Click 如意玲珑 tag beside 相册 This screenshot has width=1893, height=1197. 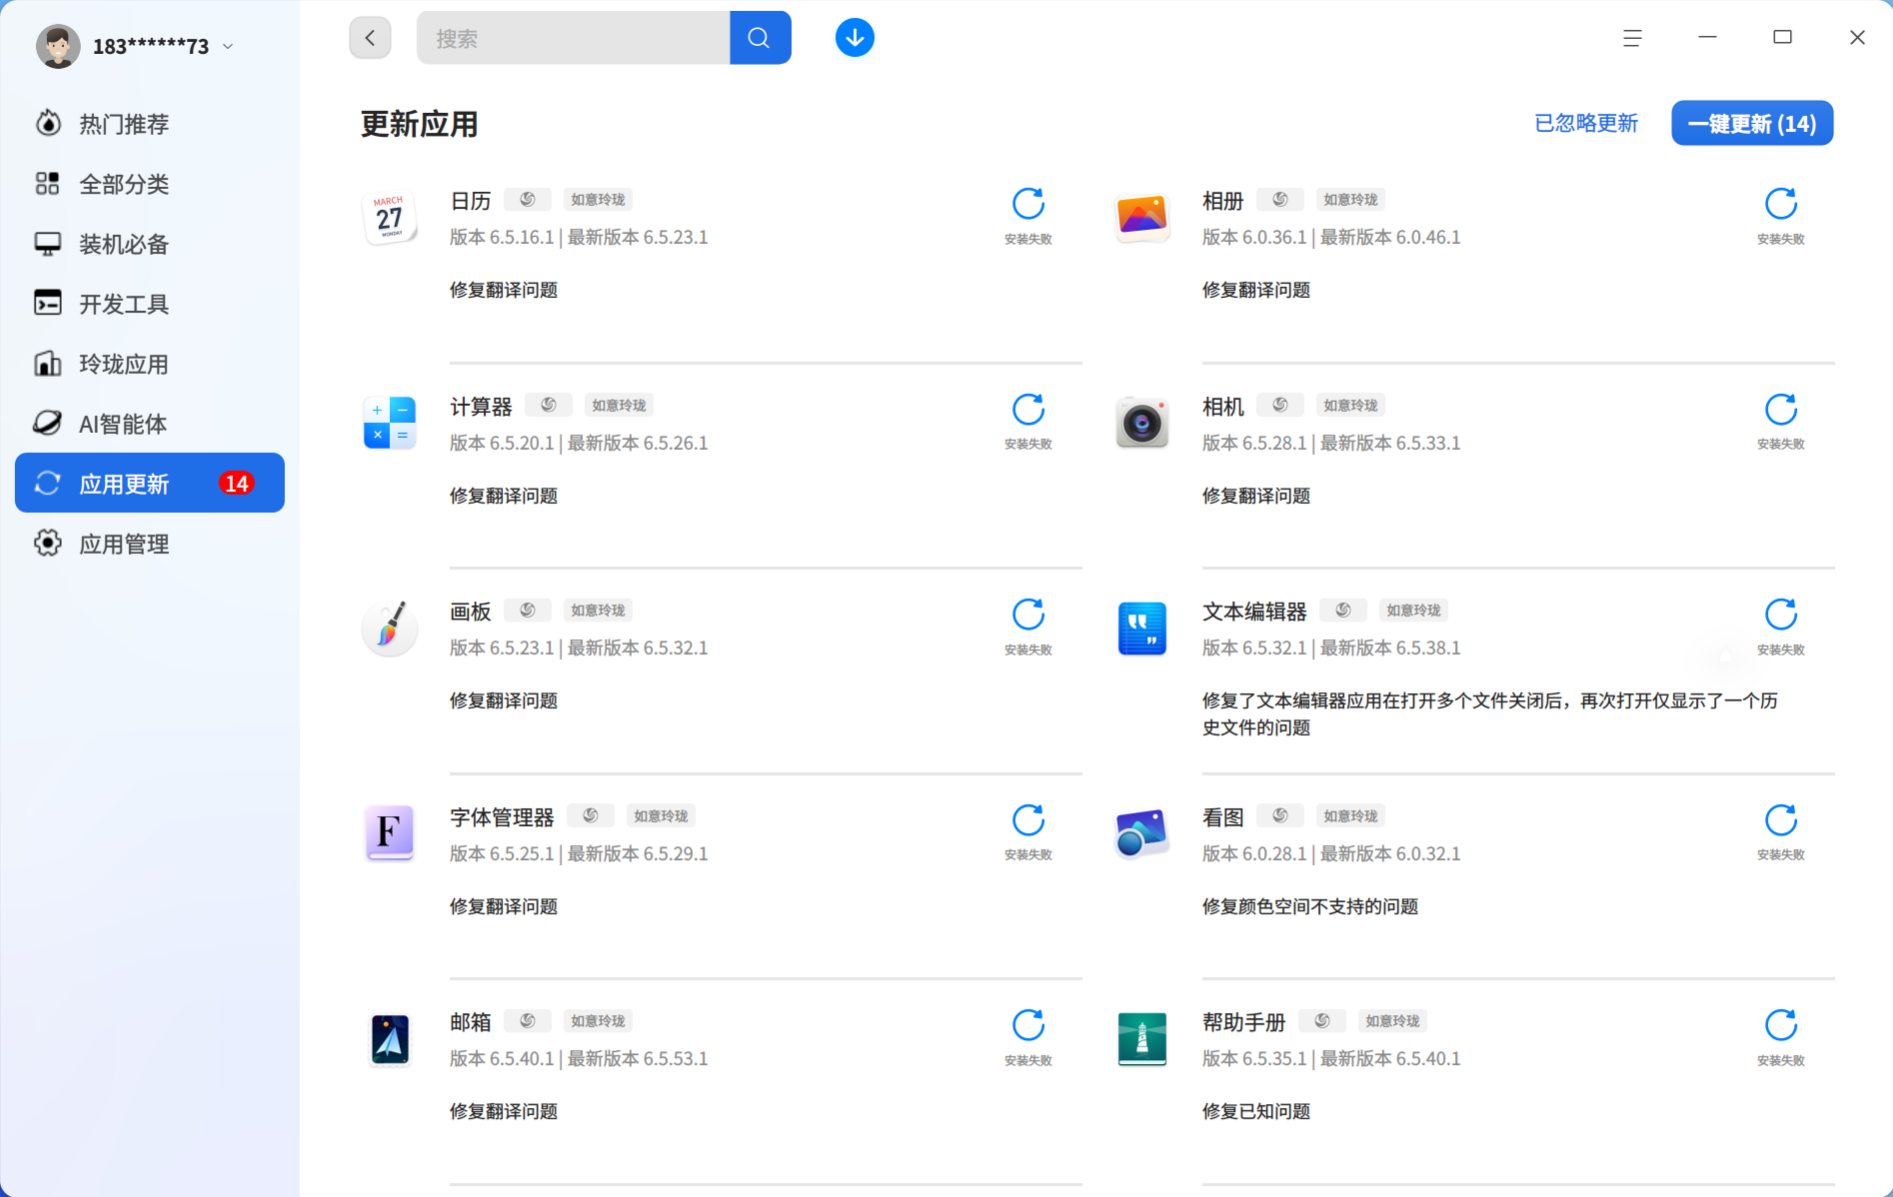click(x=1350, y=199)
